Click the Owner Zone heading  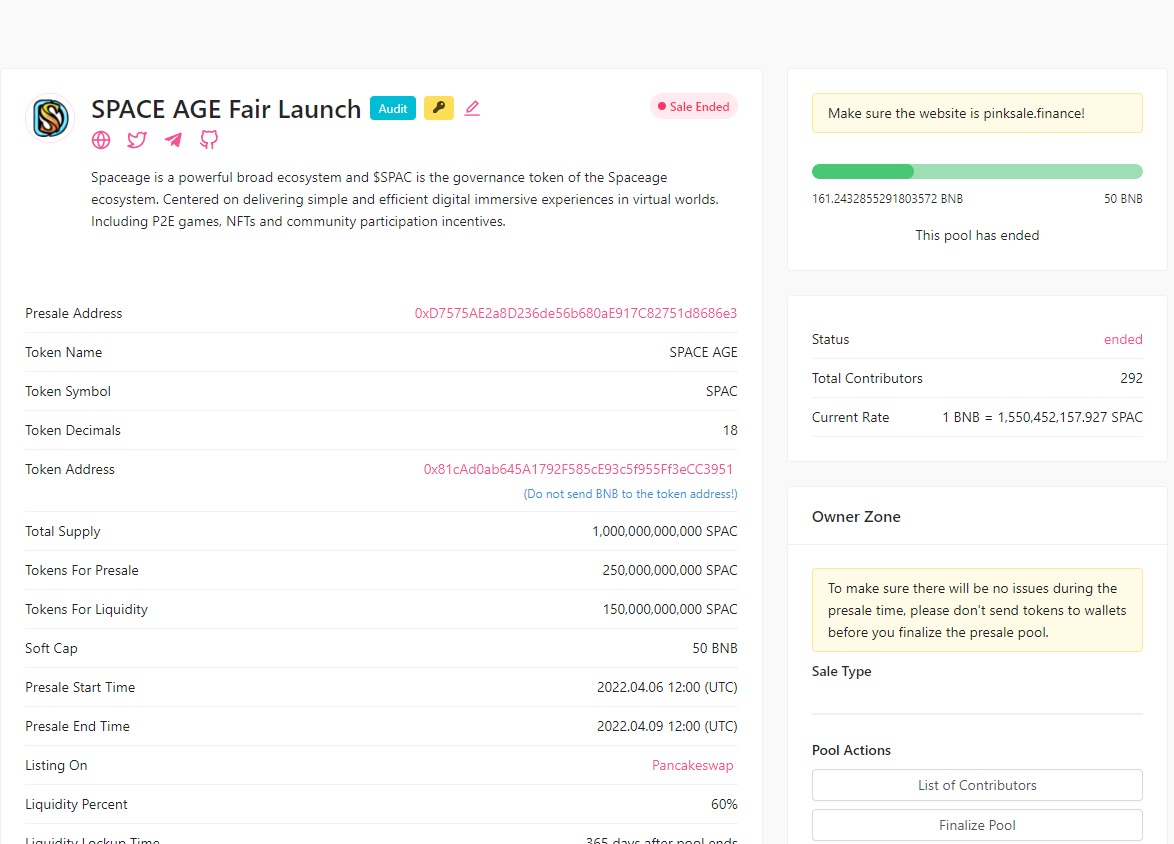[856, 517]
